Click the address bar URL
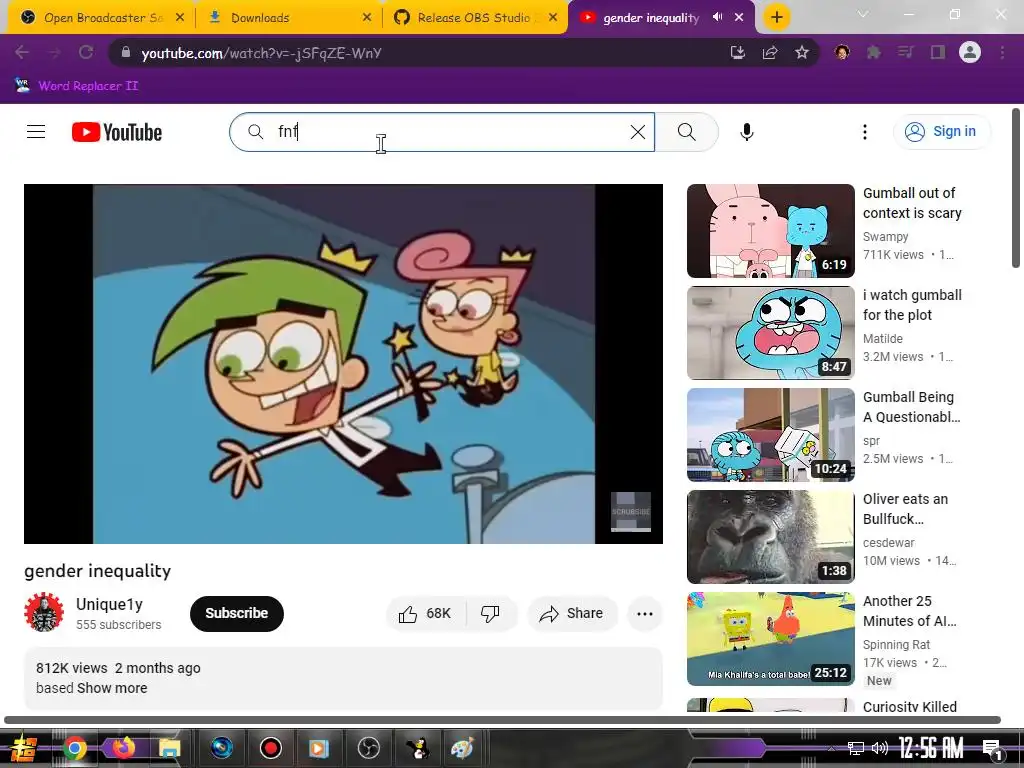The height and width of the screenshot is (768, 1024). (x=261, y=53)
